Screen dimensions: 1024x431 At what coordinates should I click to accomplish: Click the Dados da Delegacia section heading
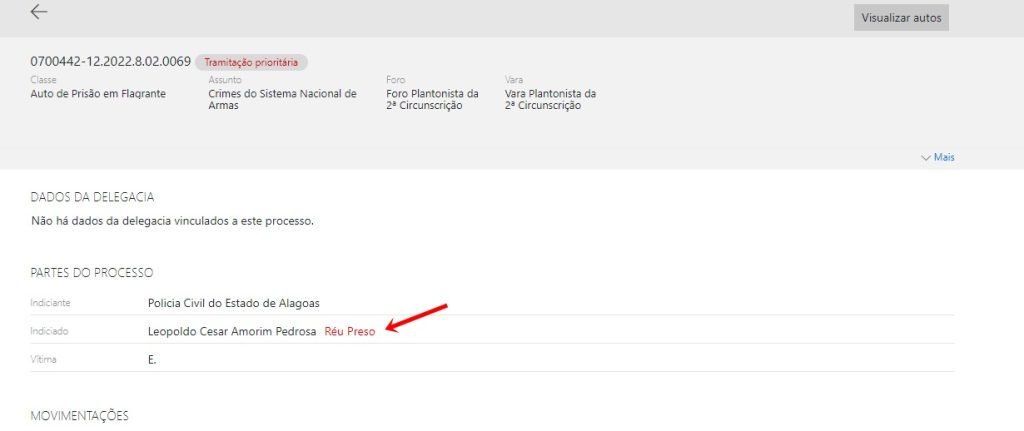(92, 197)
